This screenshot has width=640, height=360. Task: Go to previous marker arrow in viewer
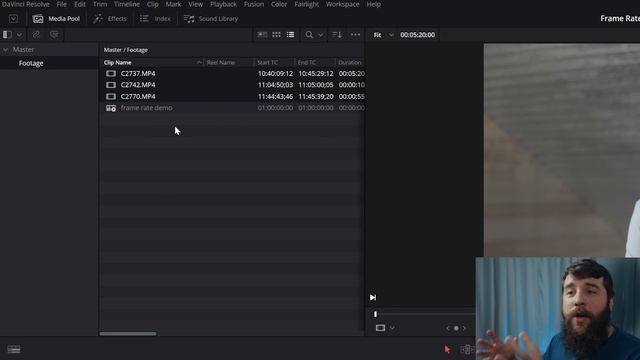tap(448, 328)
